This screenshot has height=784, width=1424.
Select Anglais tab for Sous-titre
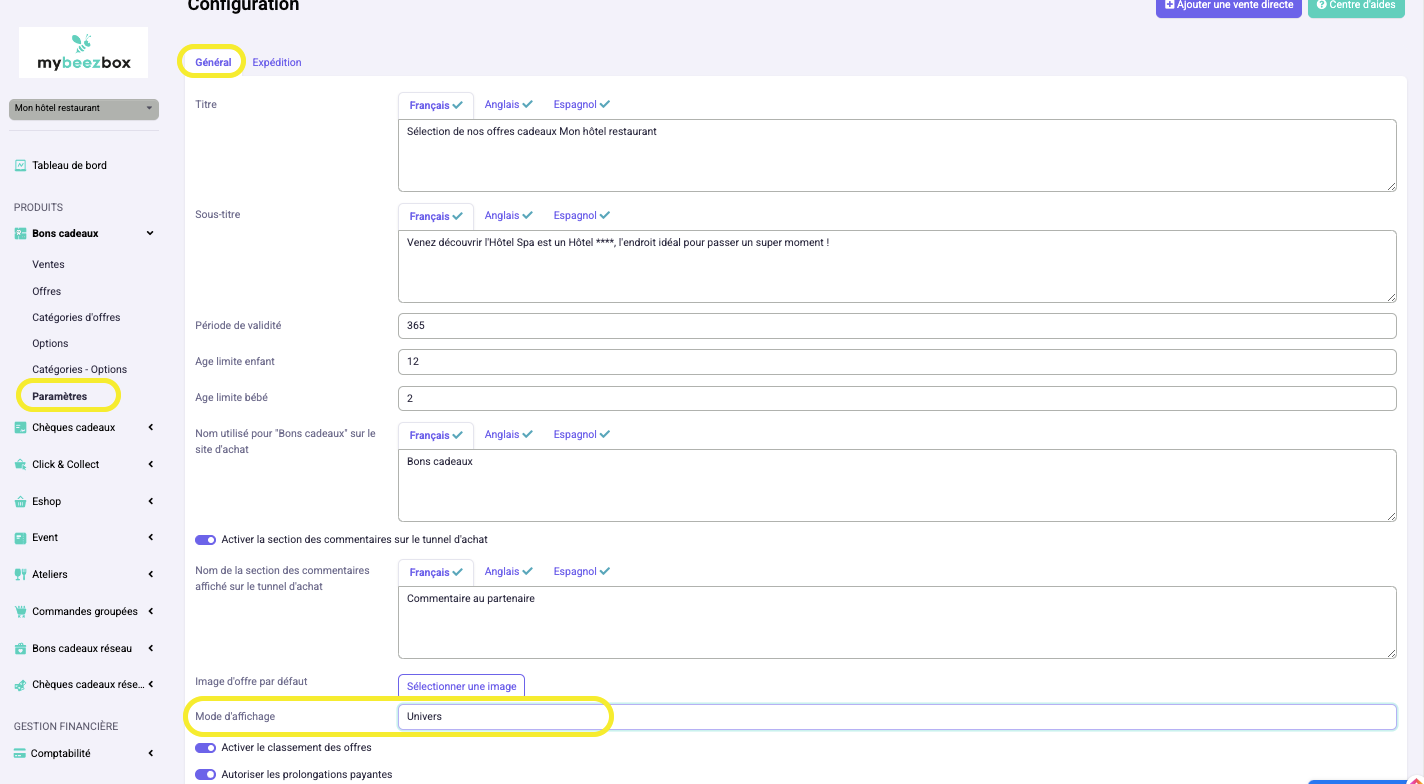[x=509, y=215]
